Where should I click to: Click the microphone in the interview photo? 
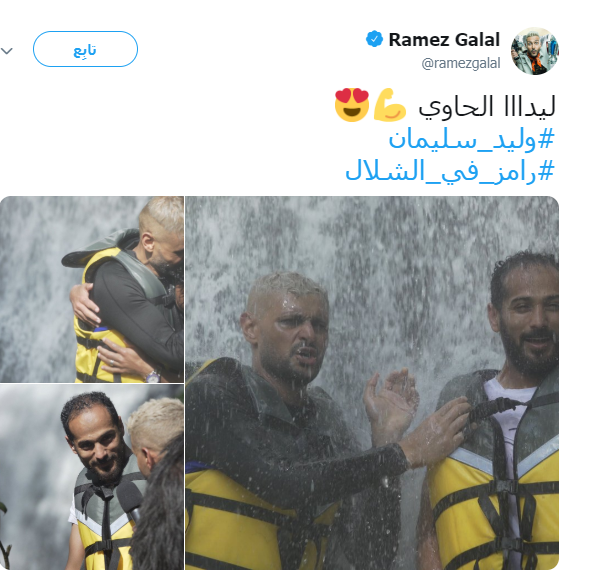(130, 499)
